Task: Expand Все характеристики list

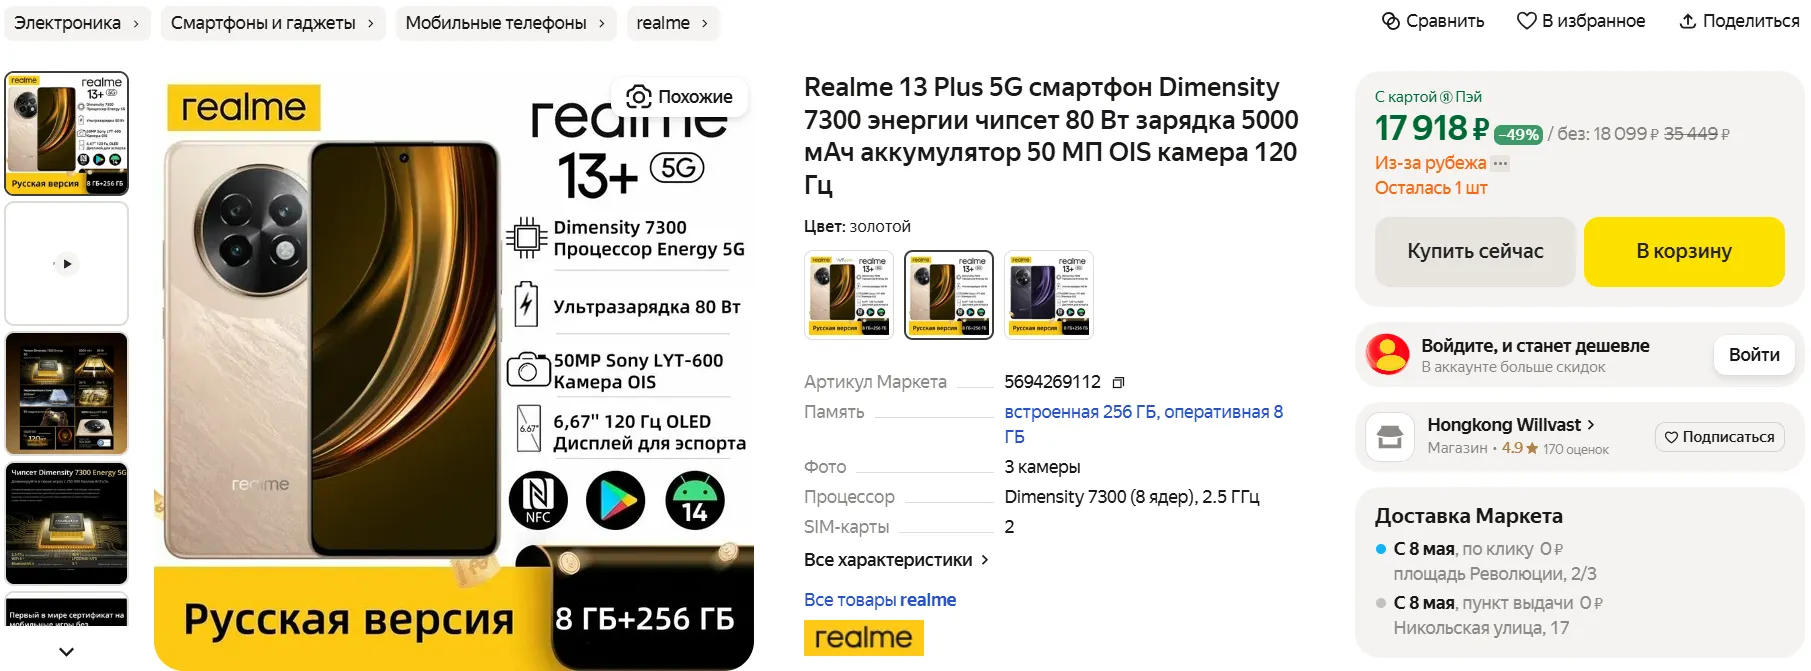Action: tap(896, 560)
